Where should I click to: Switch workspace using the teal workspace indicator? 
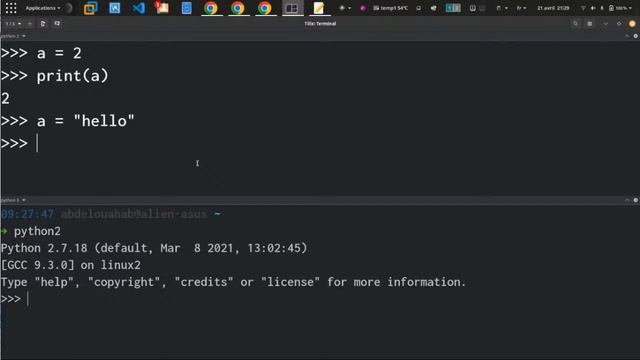[x=453, y=8]
